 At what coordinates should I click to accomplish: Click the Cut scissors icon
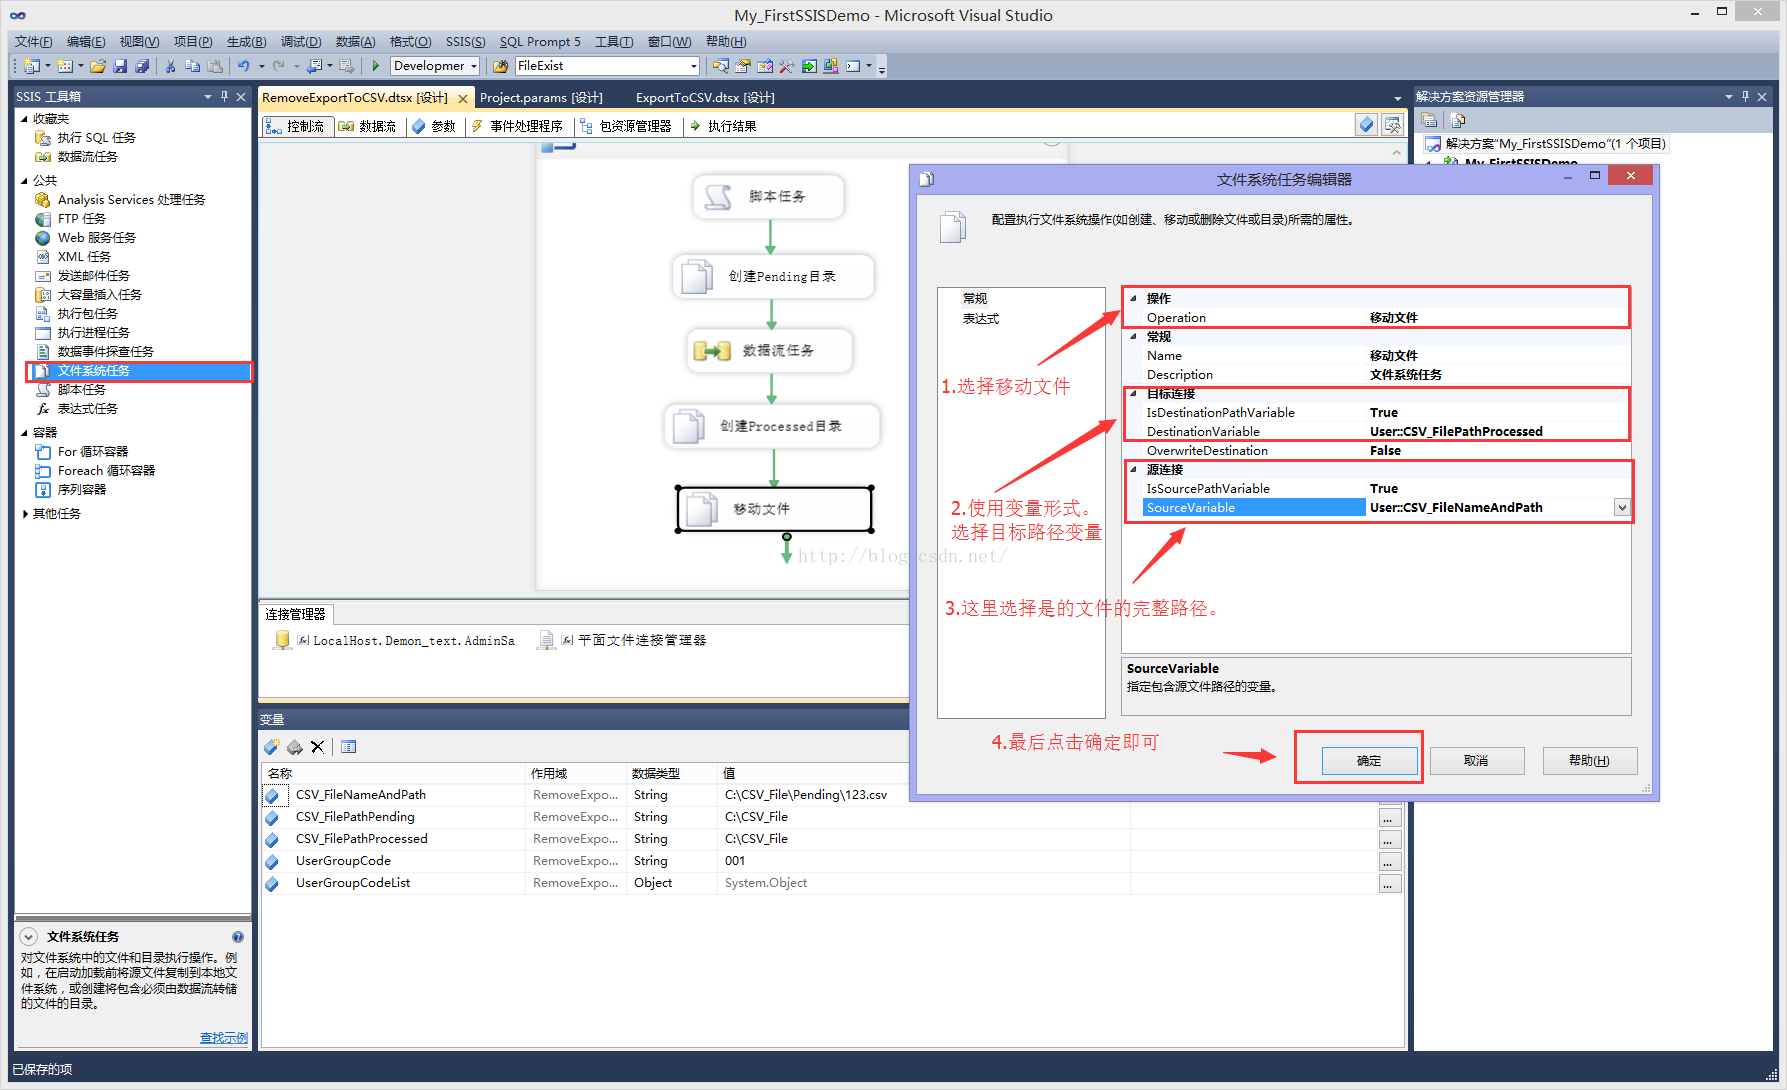[x=170, y=66]
